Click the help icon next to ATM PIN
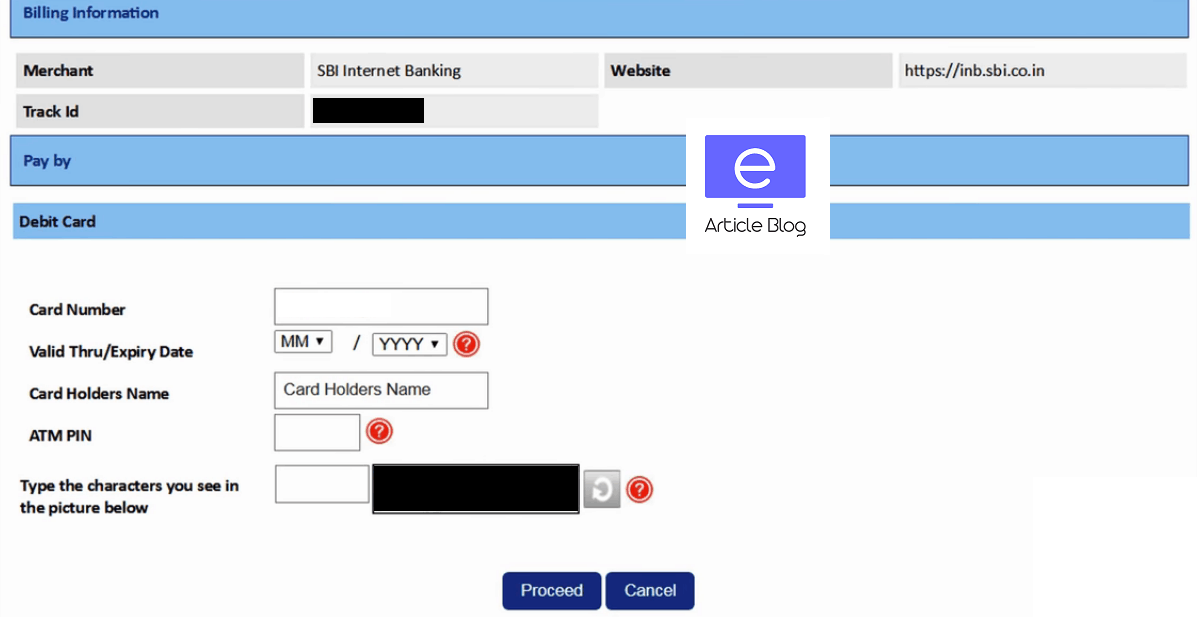The image size is (1197, 617). [379, 431]
